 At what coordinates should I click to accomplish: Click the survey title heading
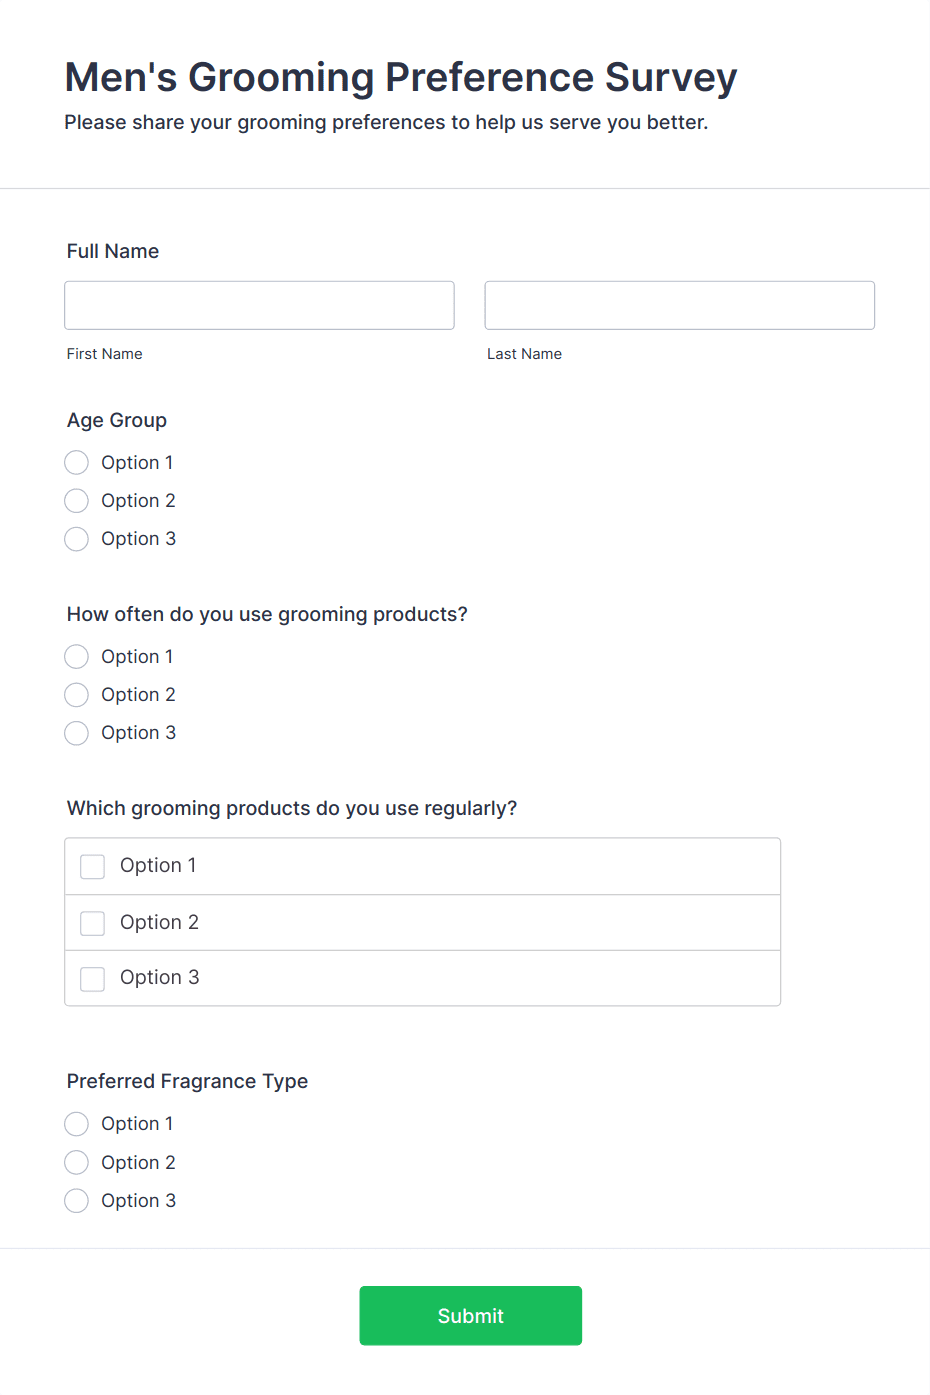[x=400, y=77]
